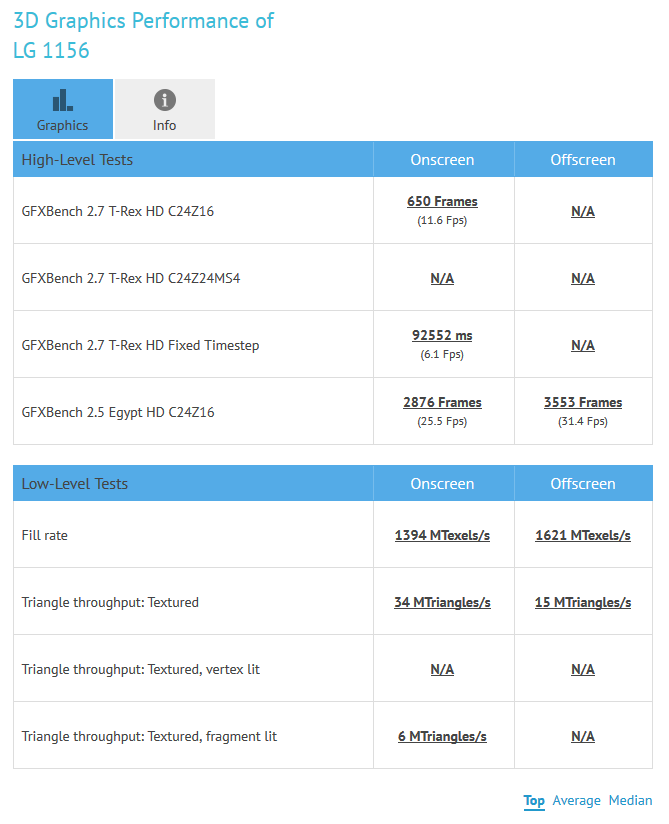This screenshot has width=669, height=824.
Task: Click GFXBench 2.7 T-Rex HD C24Z16 label
Action: click(118, 211)
